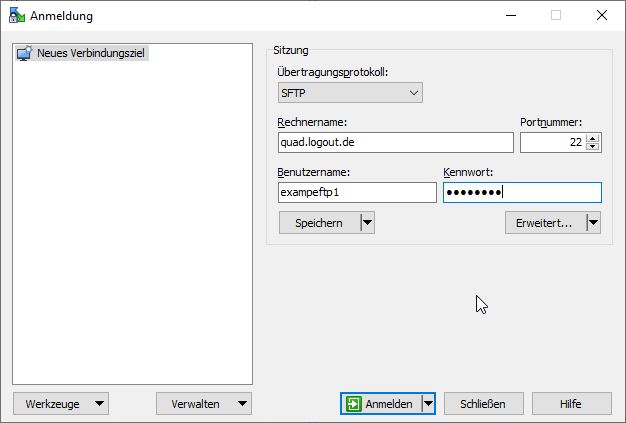
Task: Focus the Benutzername input field
Action: pos(357,193)
